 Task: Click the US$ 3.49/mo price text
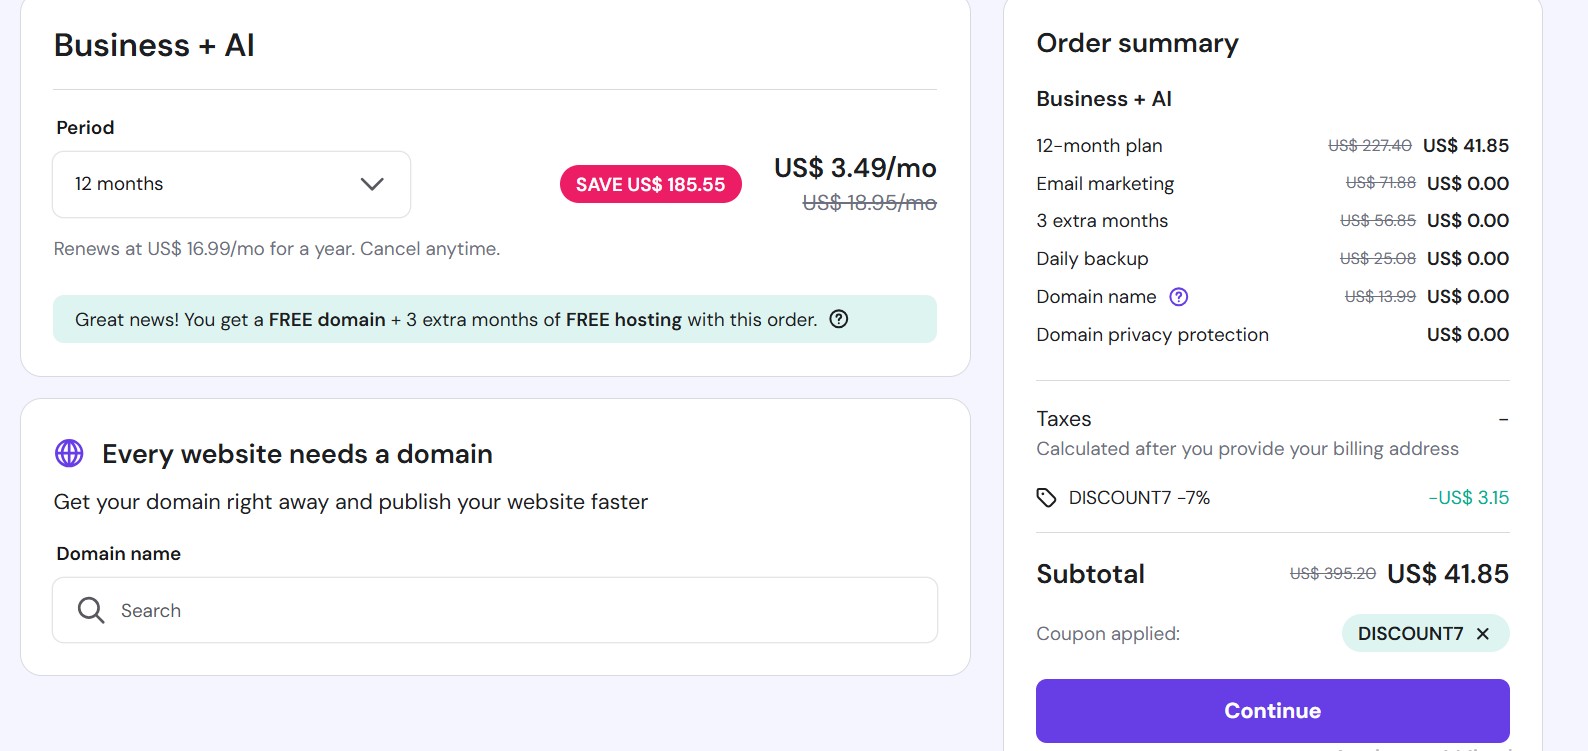(855, 168)
